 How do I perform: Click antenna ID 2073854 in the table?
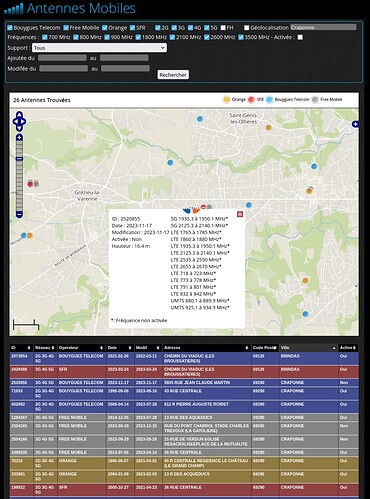pos(19,356)
